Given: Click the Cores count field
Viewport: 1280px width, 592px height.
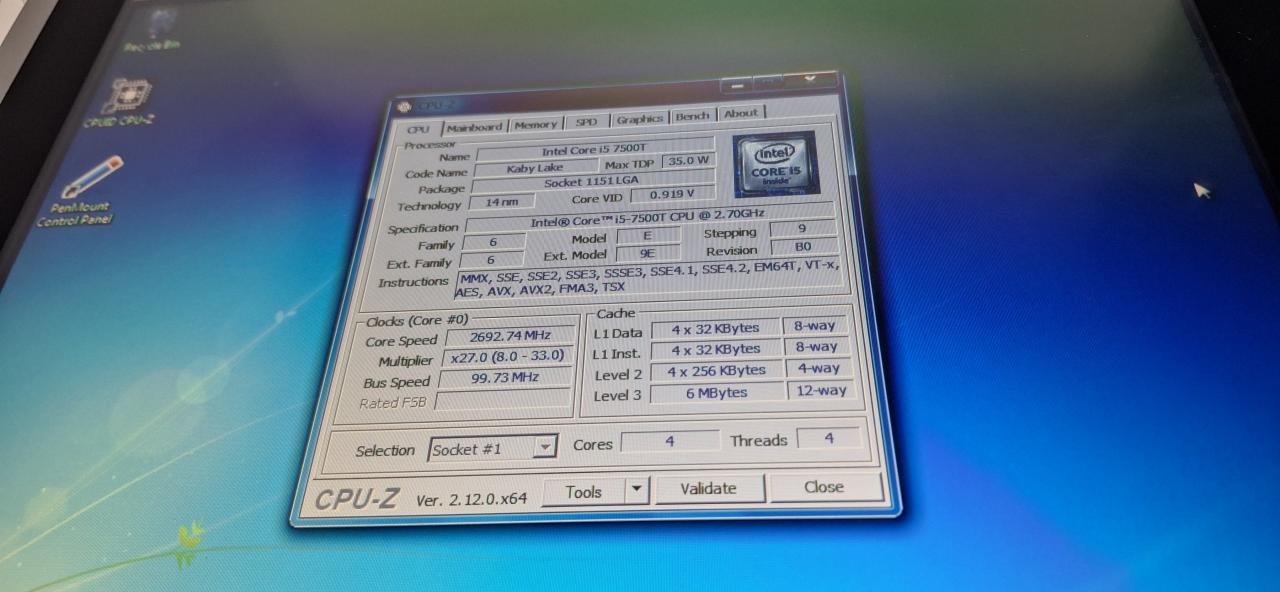Looking at the screenshot, I should pyautogui.click(x=670, y=441).
